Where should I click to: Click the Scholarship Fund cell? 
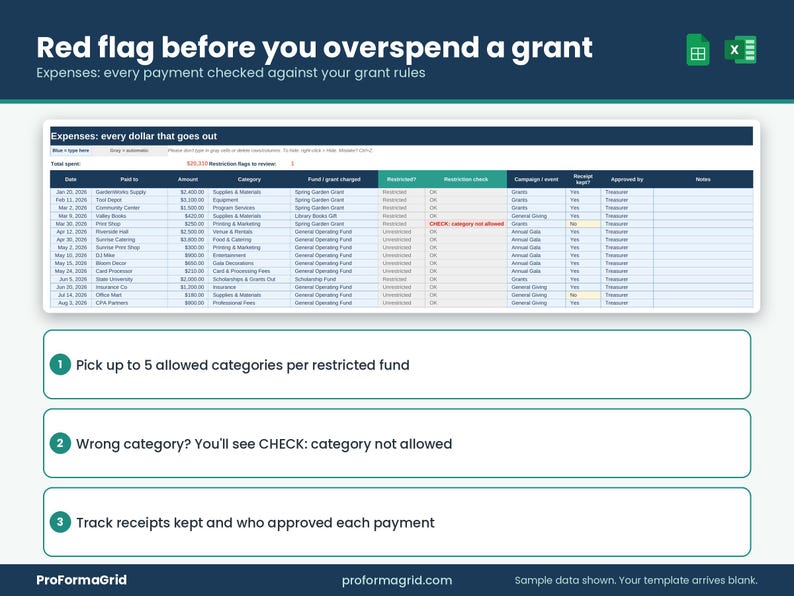click(x=334, y=279)
